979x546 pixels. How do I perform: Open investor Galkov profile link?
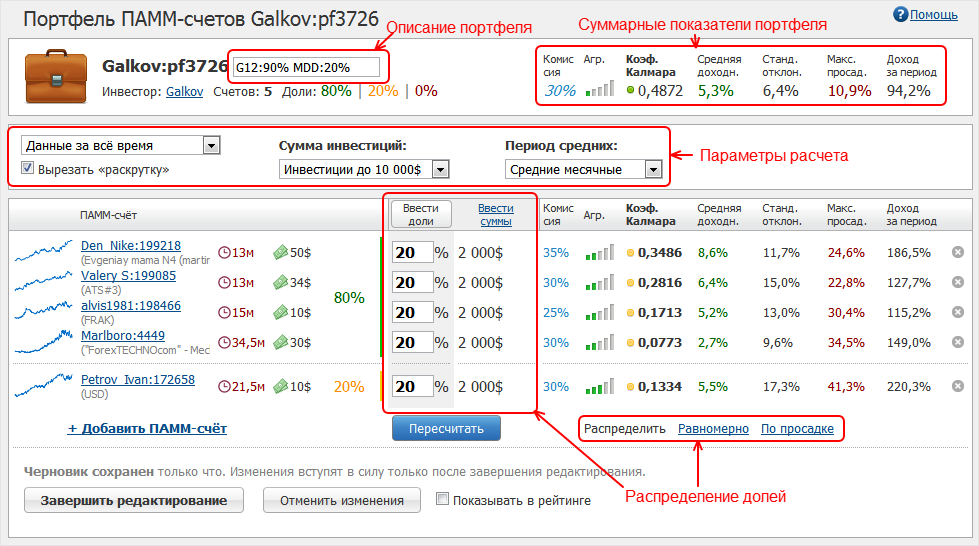[x=185, y=91]
